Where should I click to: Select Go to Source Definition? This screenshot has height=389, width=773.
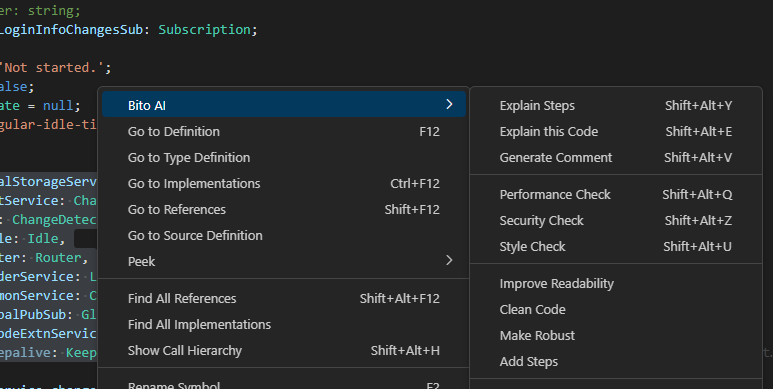[283, 236]
